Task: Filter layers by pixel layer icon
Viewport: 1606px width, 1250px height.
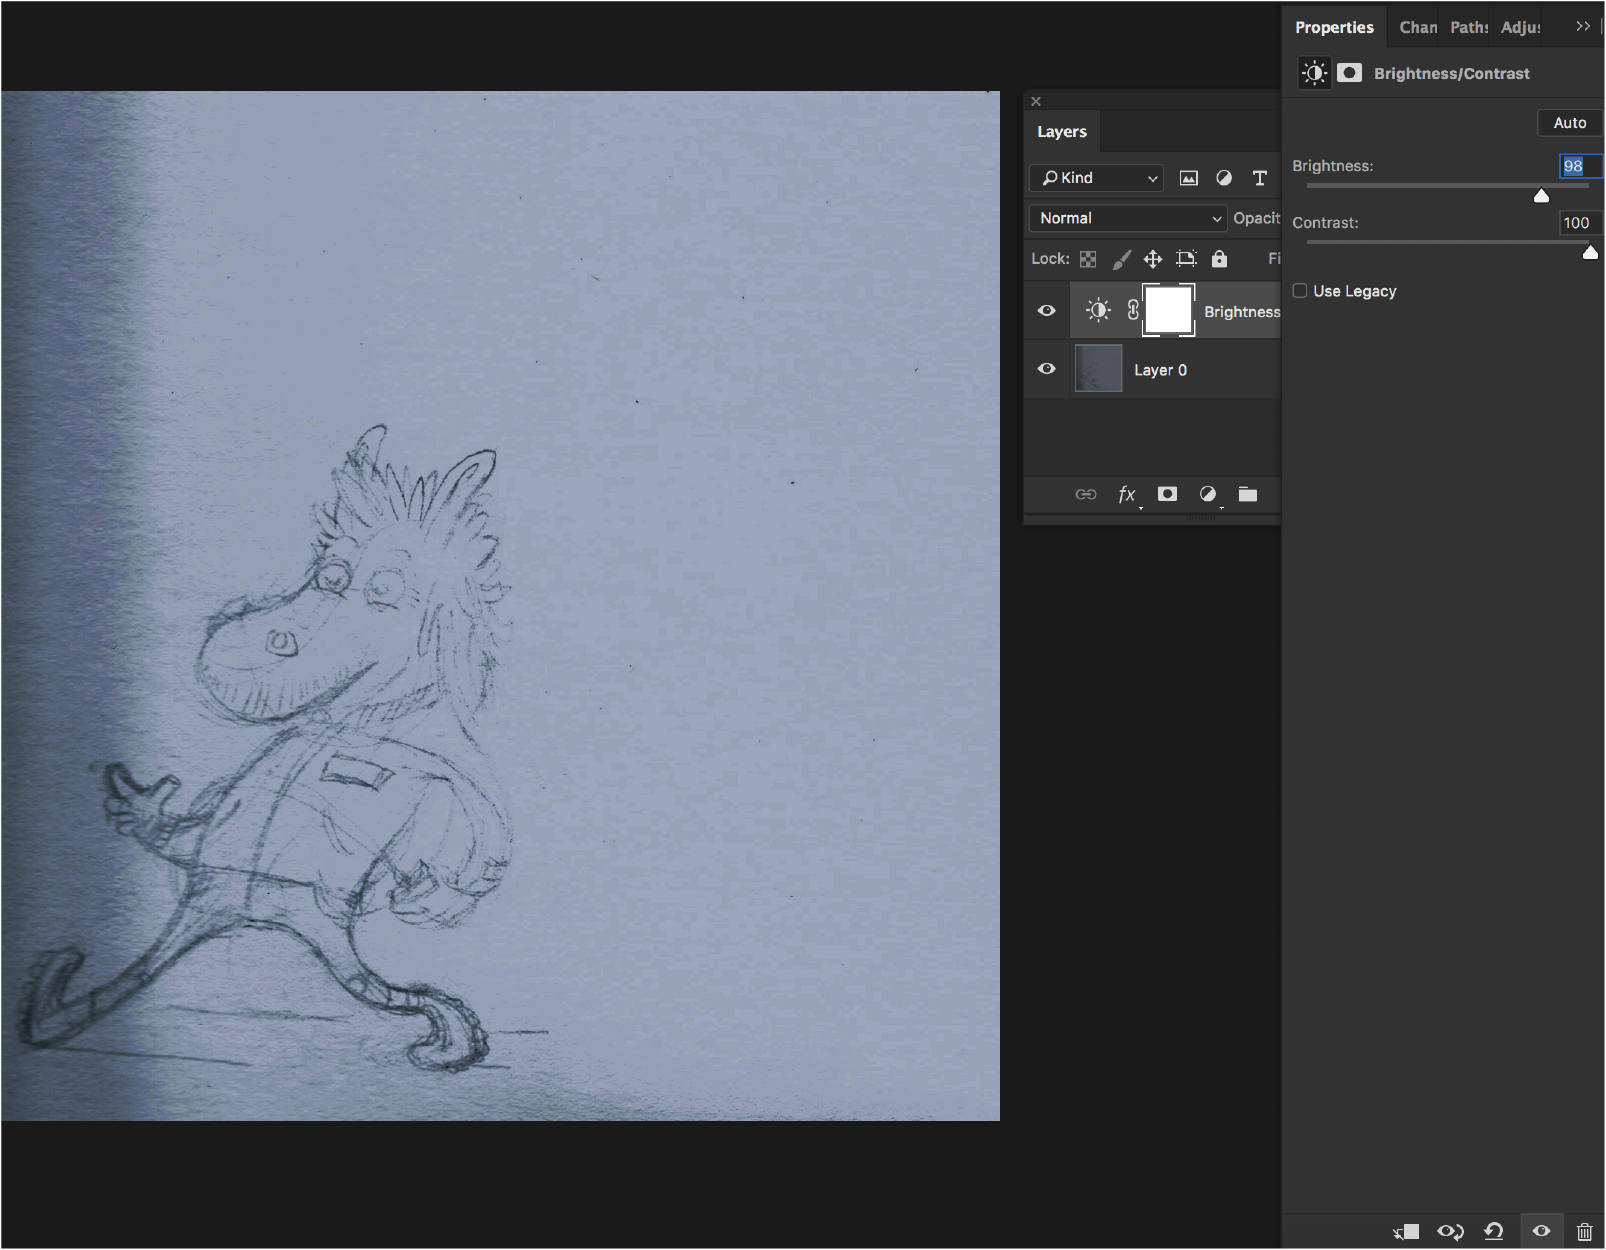Action: pos(1189,178)
